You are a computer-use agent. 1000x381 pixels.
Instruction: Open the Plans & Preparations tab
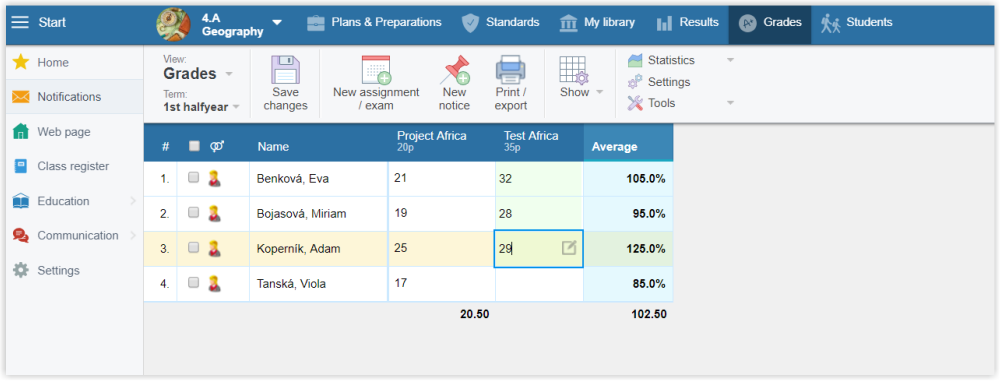374,23
